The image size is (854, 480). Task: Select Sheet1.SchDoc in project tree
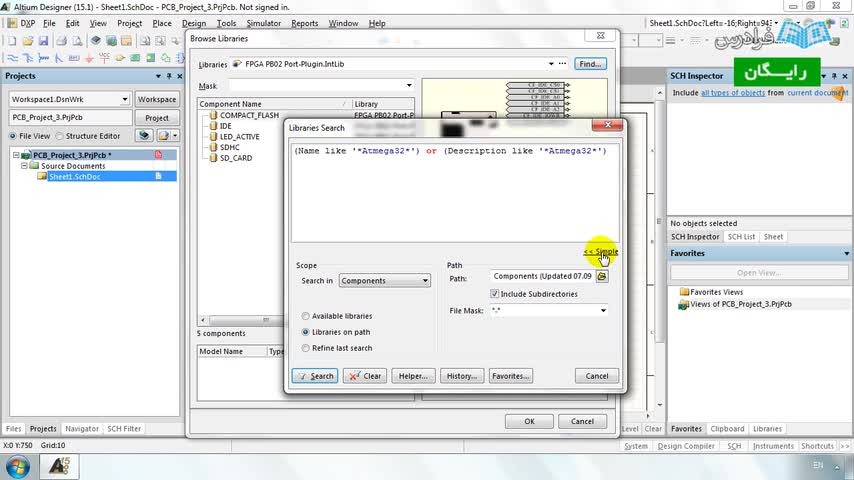75,177
